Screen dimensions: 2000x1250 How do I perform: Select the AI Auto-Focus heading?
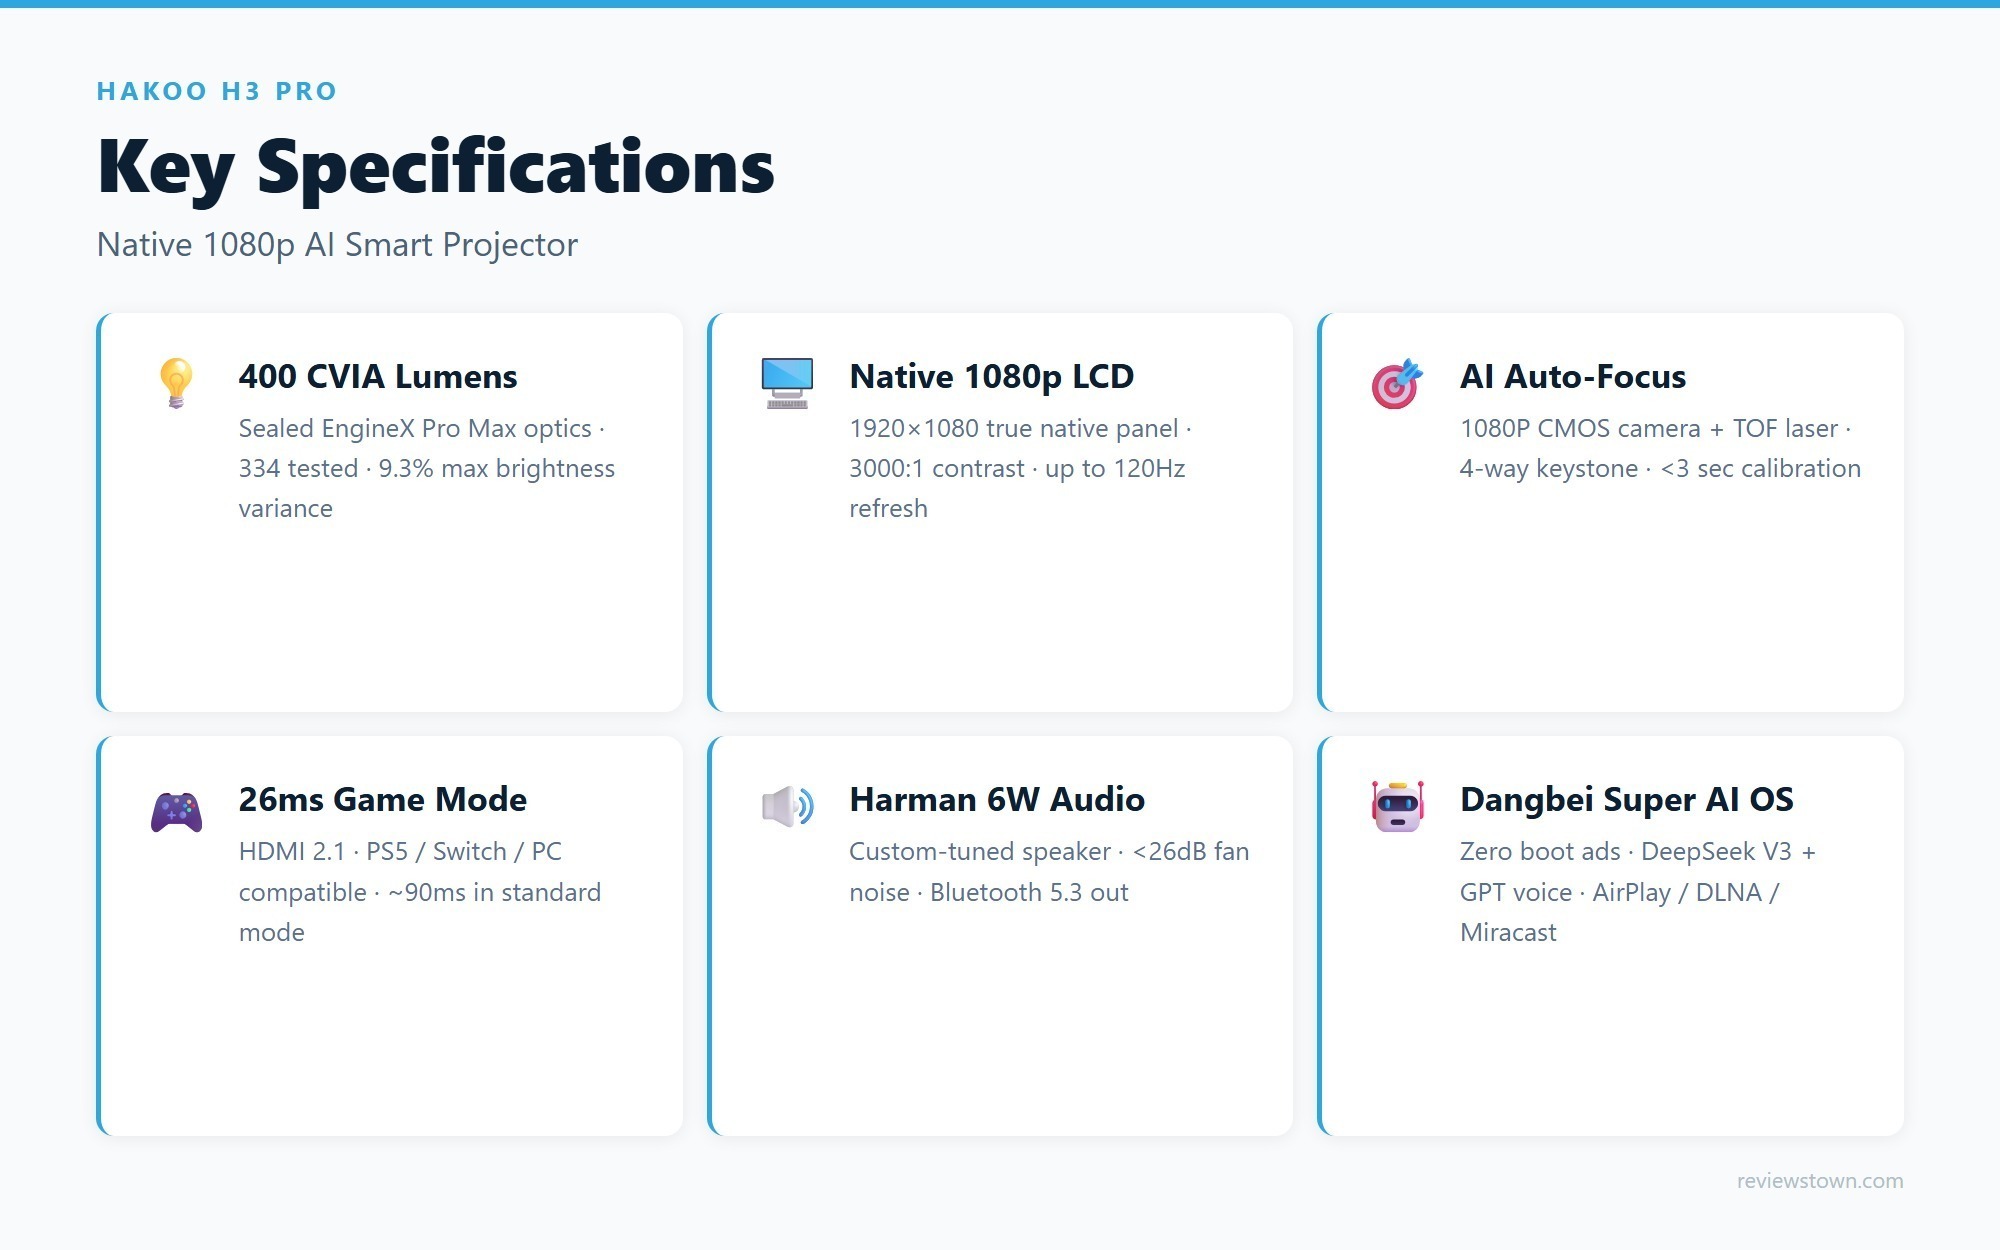[1573, 376]
